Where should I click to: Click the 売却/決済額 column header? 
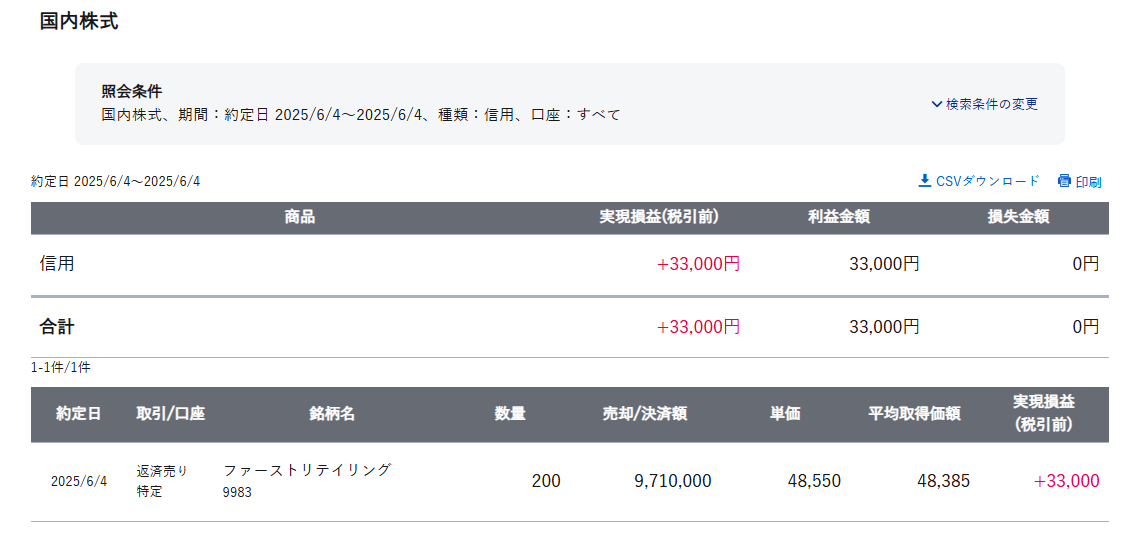click(x=645, y=414)
